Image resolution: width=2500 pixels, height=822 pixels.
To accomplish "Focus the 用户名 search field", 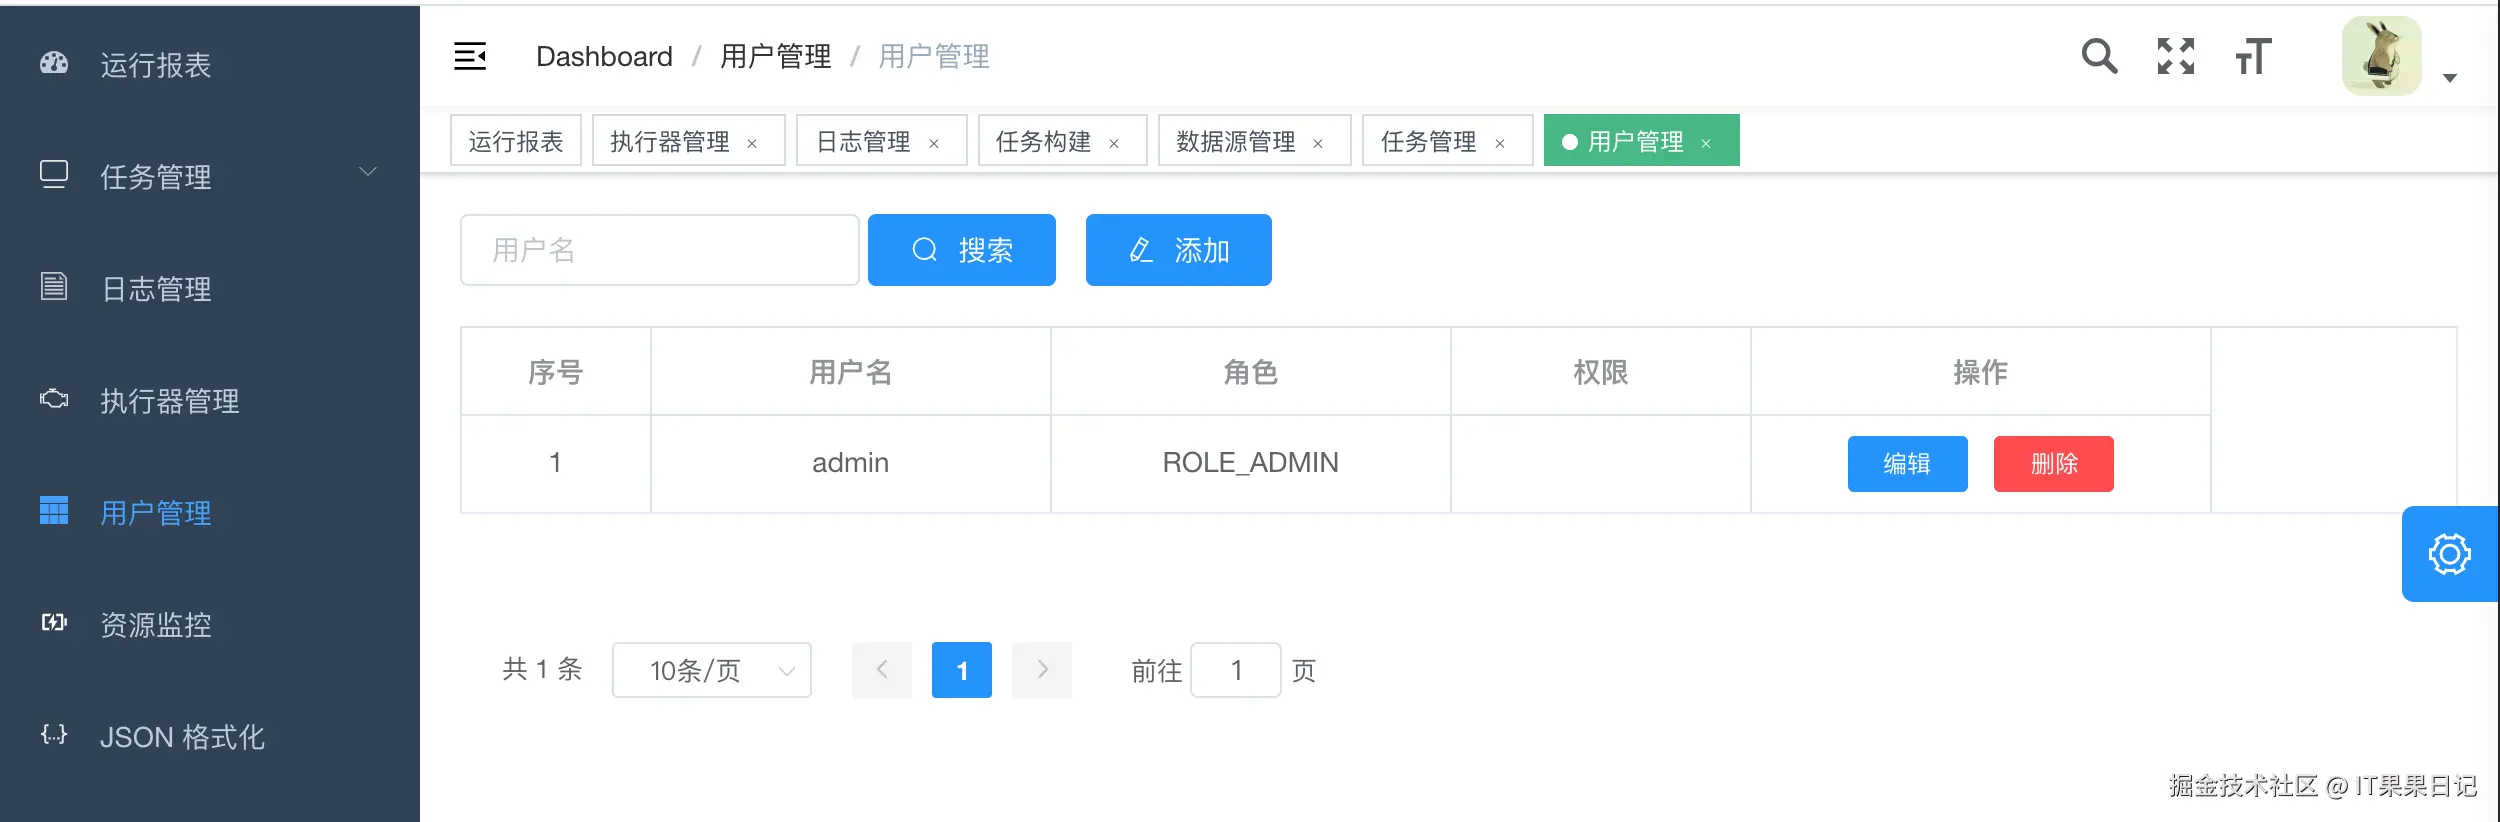I will pyautogui.click(x=660, y=250).
